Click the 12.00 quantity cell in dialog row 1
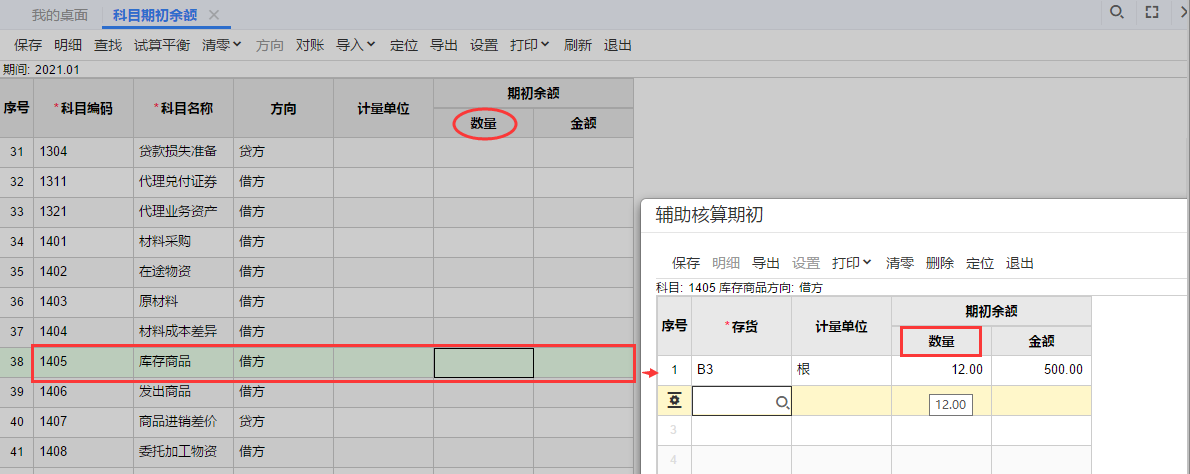Image resolution: width=1190 pixels, height=474 pixels. (x=941, y=370)
